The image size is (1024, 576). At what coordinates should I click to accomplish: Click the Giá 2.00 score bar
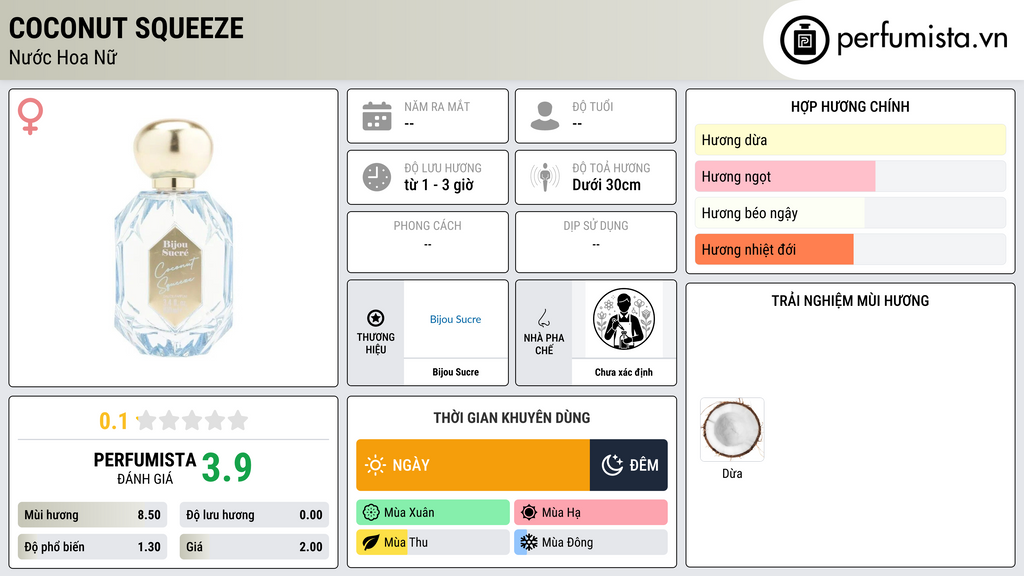(x=254, y=547)
